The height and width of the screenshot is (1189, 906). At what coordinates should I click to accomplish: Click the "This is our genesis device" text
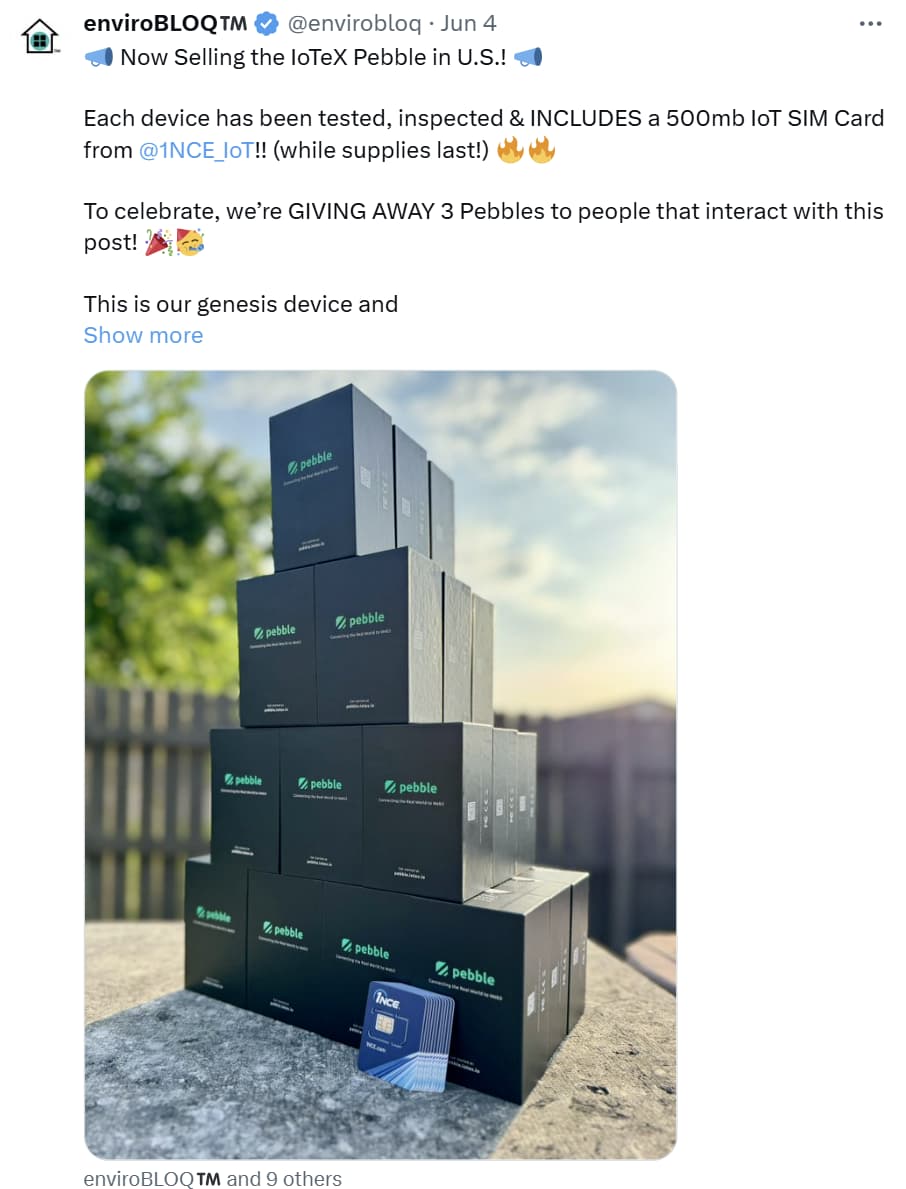240,304
